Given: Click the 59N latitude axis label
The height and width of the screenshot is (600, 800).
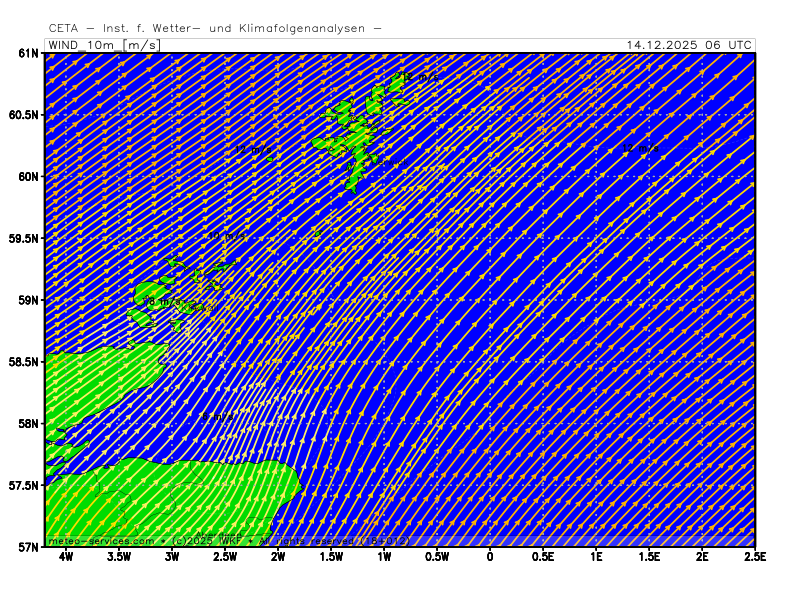Looking at the screenshot, I should click(28, 300).
